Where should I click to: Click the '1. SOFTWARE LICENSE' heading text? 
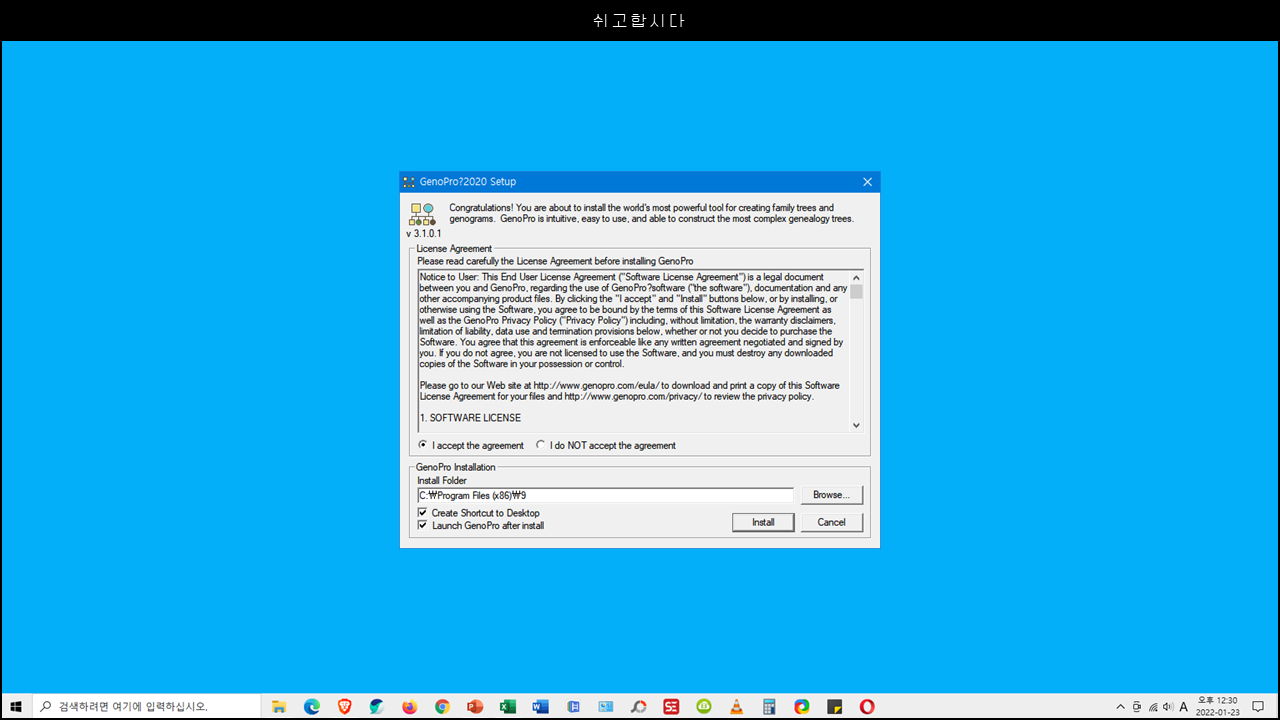(x=470, y=418)
